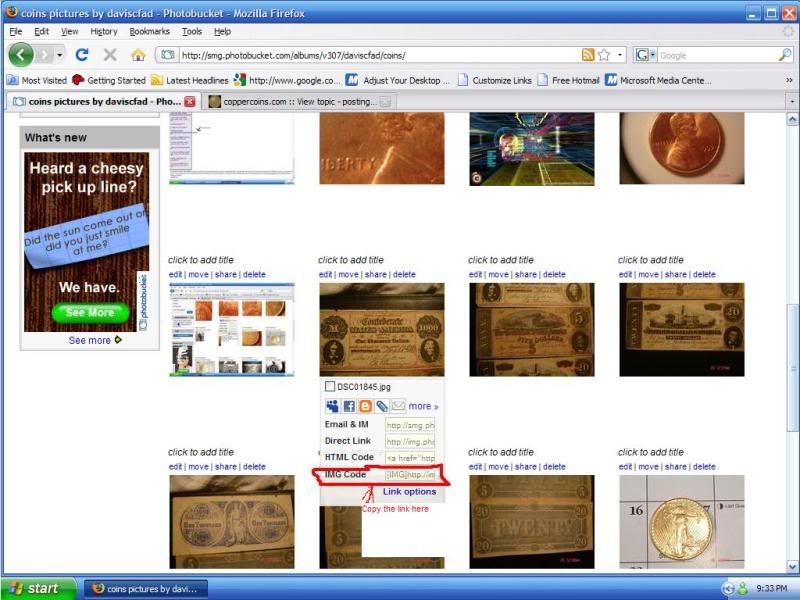Click Microsoft Media Center bookmark
This screenshot has height=600, width=800.
[658, 81]
